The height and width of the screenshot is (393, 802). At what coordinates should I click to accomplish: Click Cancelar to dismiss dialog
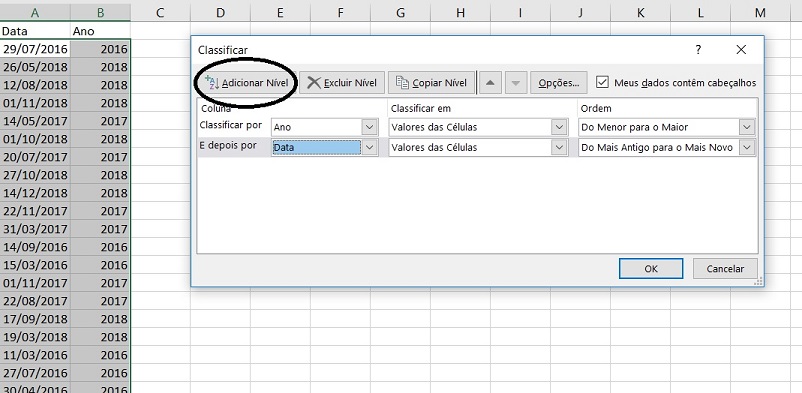point(725,269)
